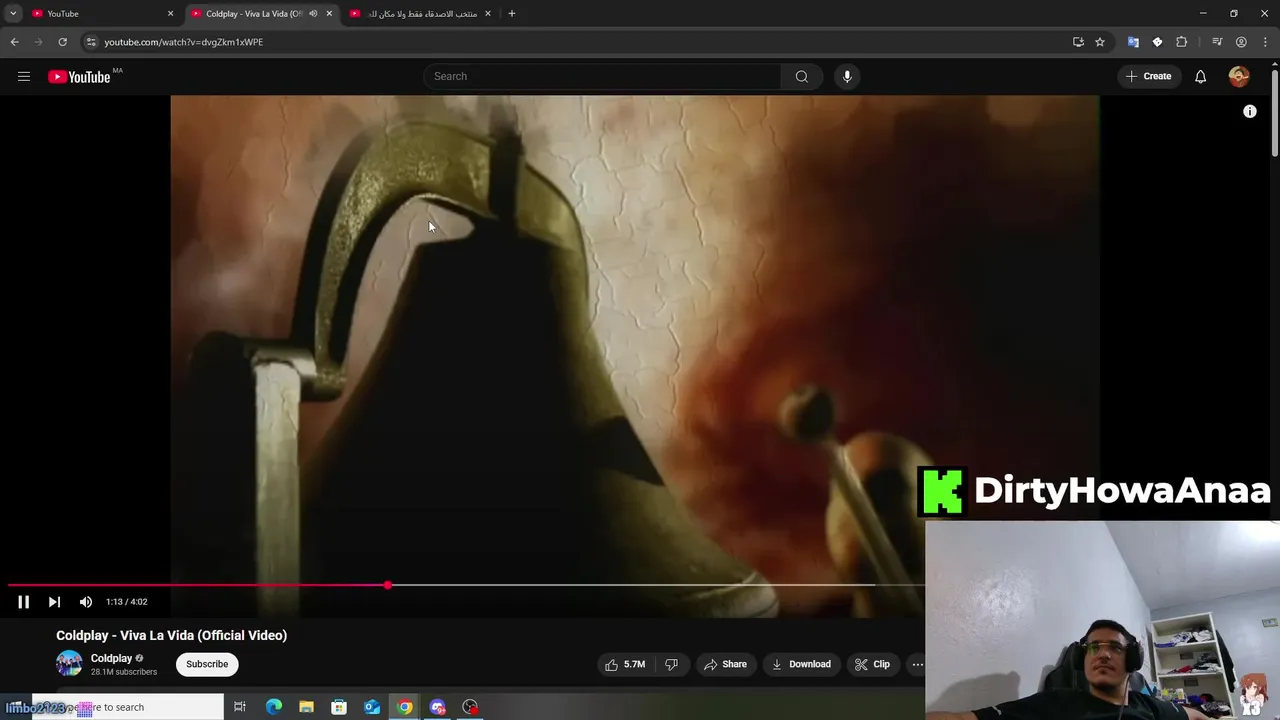1280x720 pixels.
Task: Open Discord from the taskbar
Action: tap(438, 707)
